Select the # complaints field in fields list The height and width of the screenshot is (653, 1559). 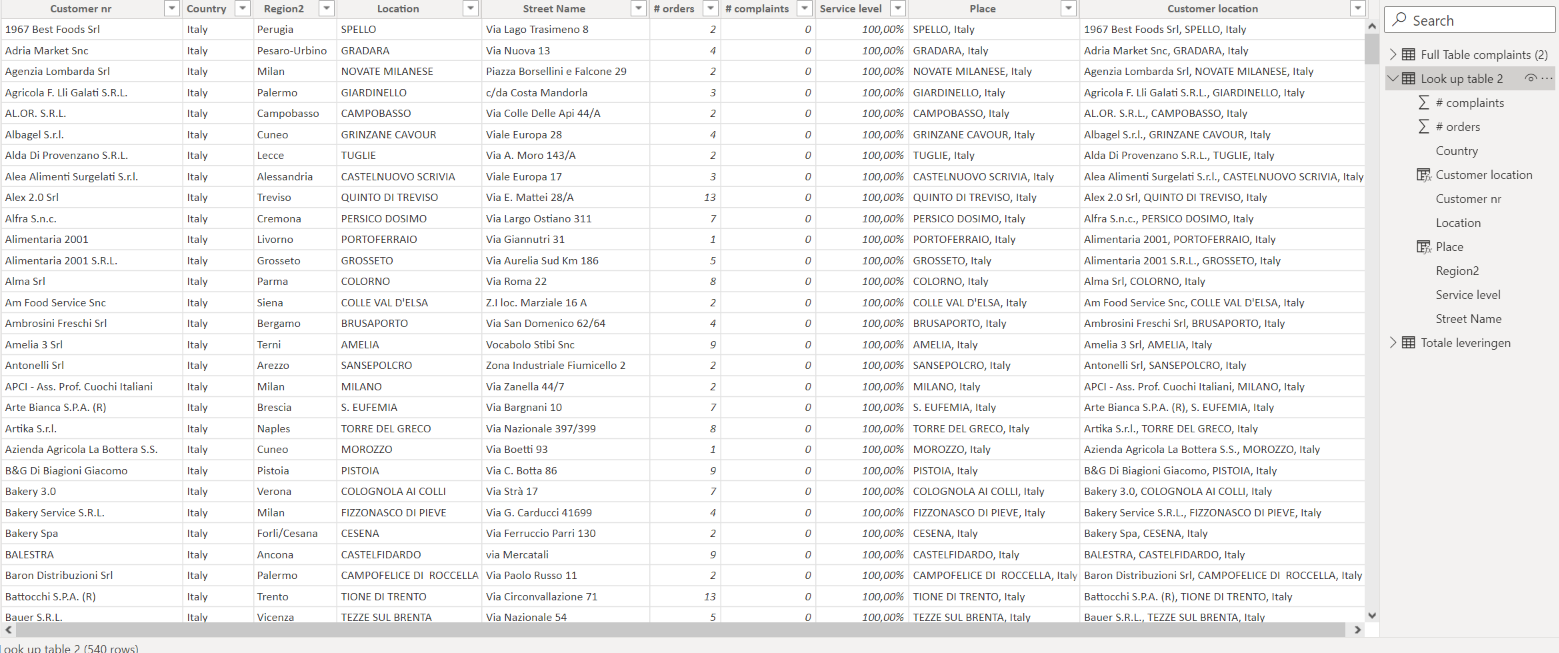tap(1470, 103)
